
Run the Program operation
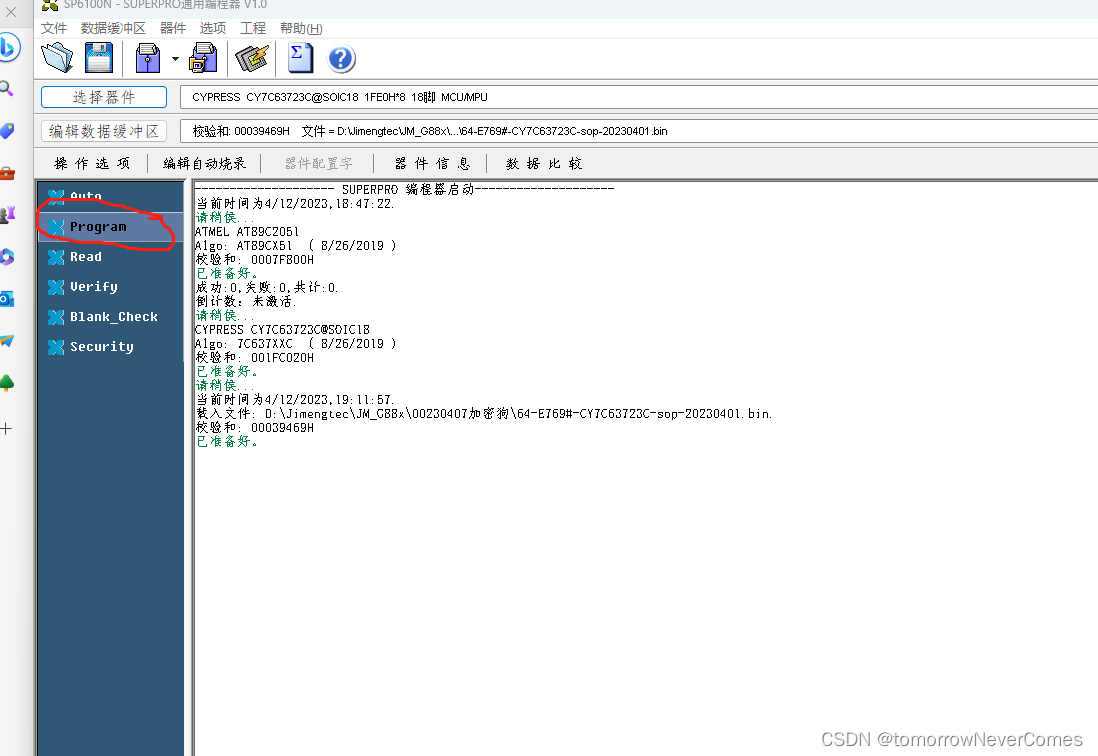point(111,227)
